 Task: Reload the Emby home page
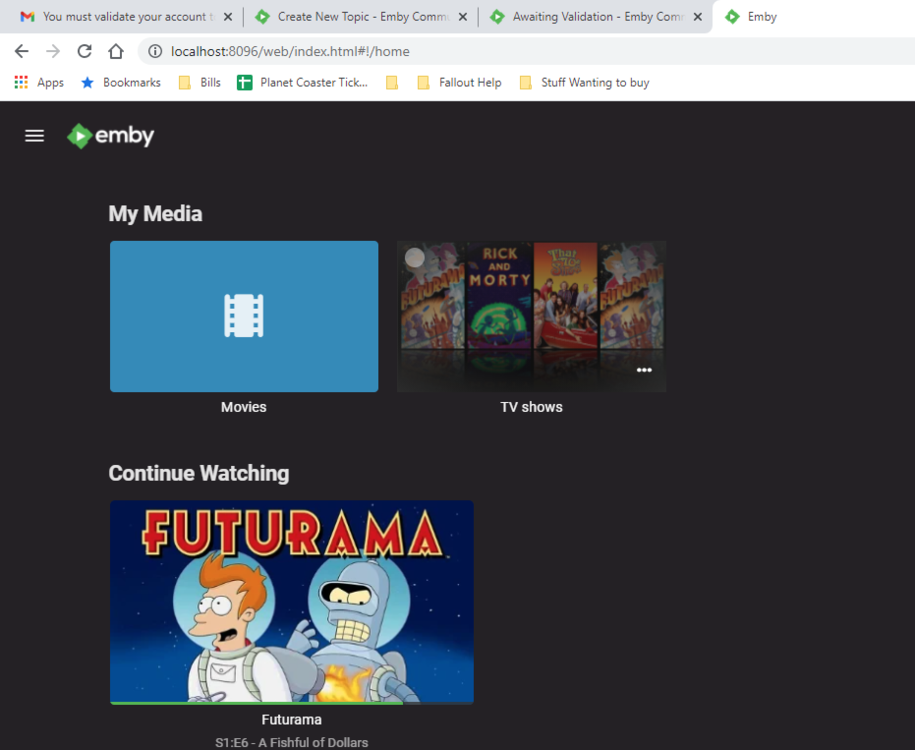(84, 51)
